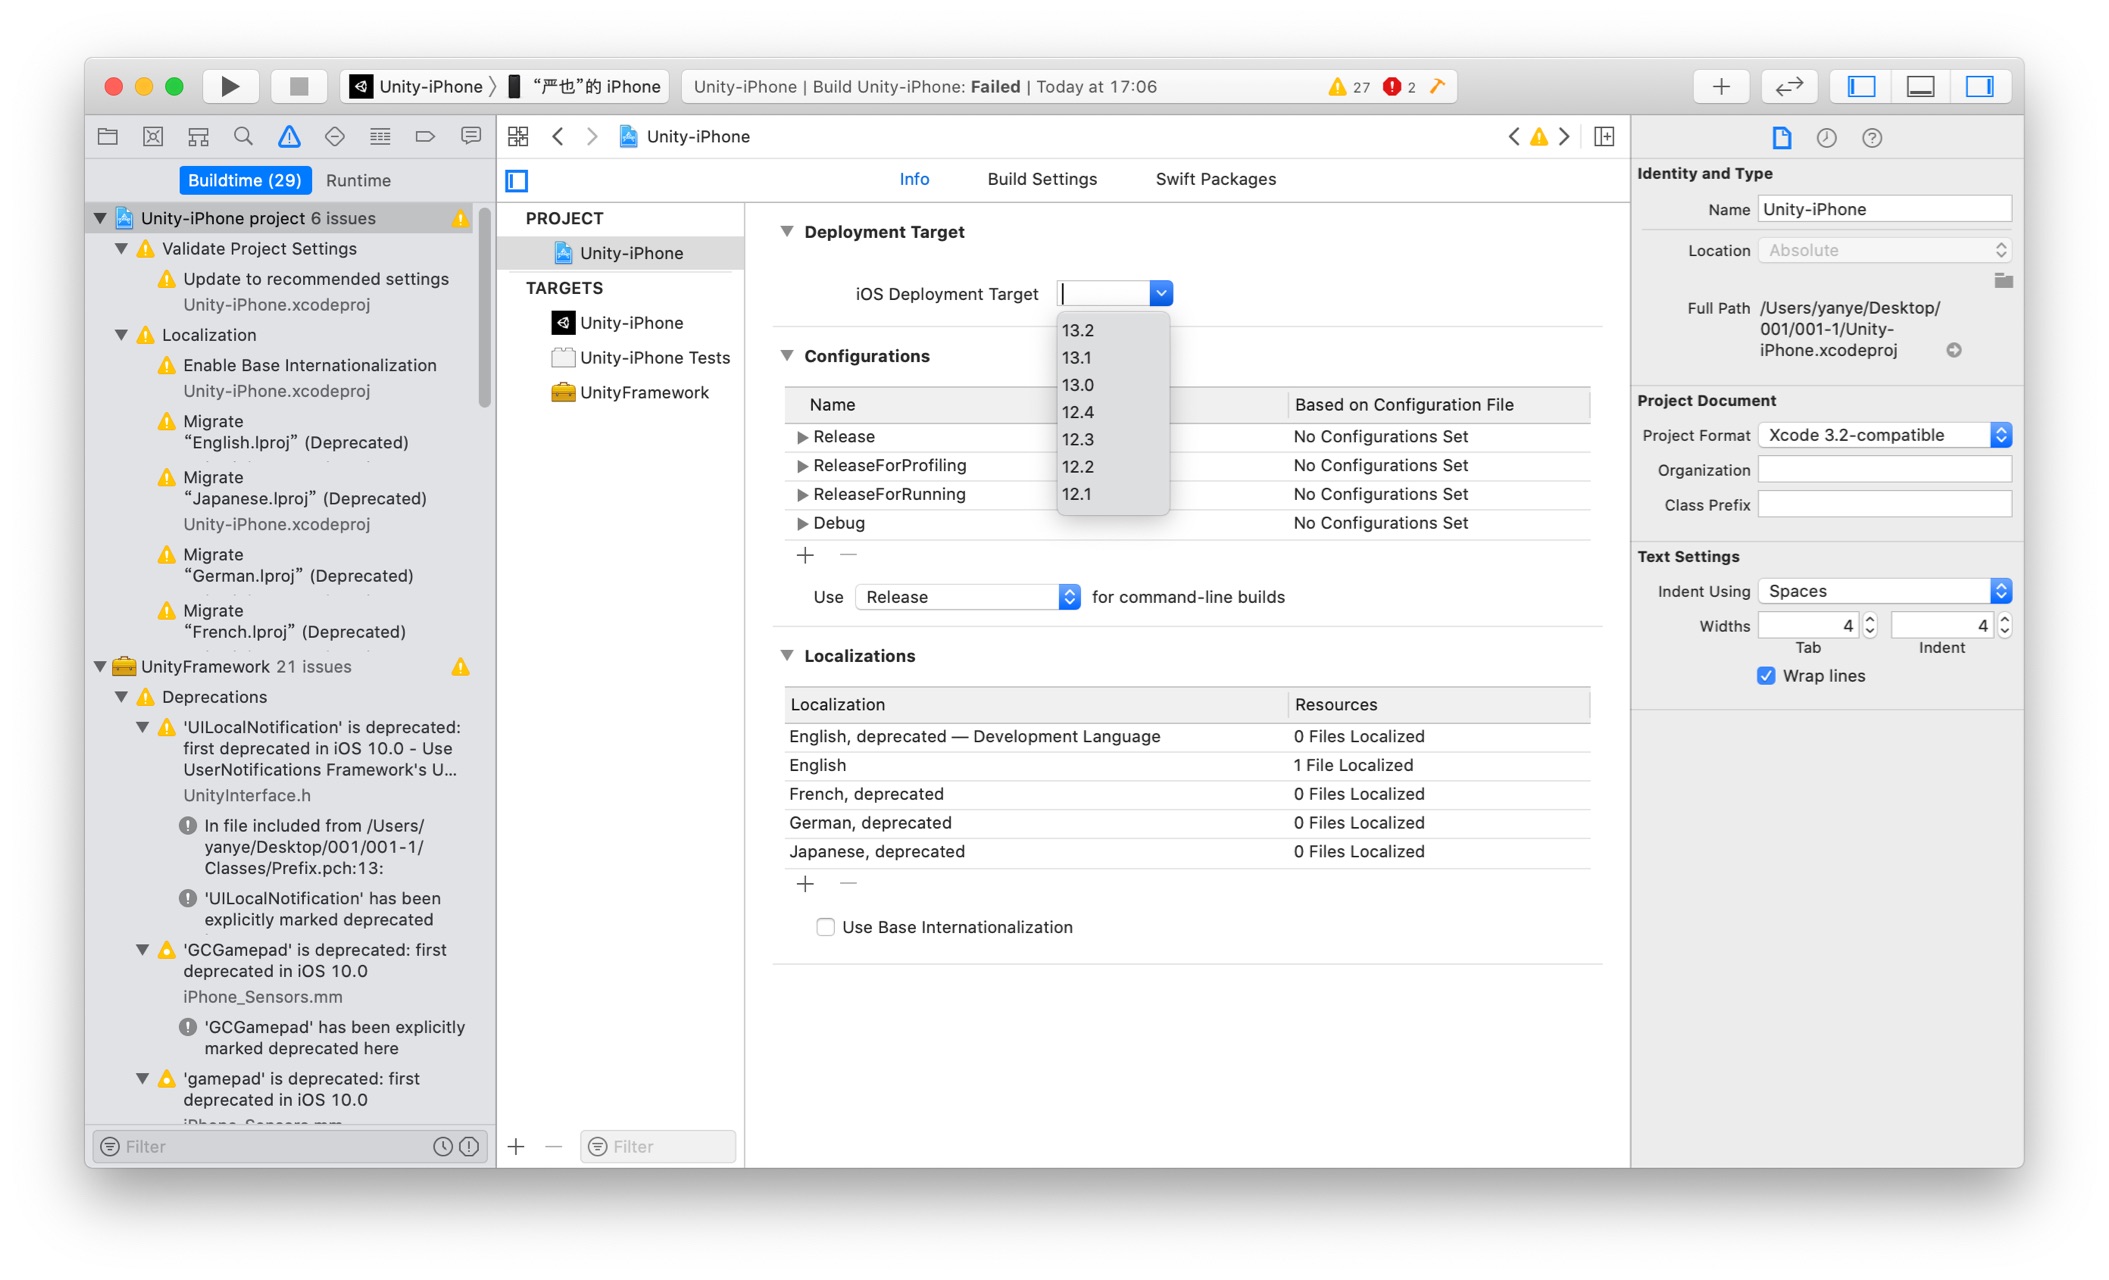Expand the ReleaseForProfiling configuration row
The image size is (2109, 1280).
click(802, 466)
